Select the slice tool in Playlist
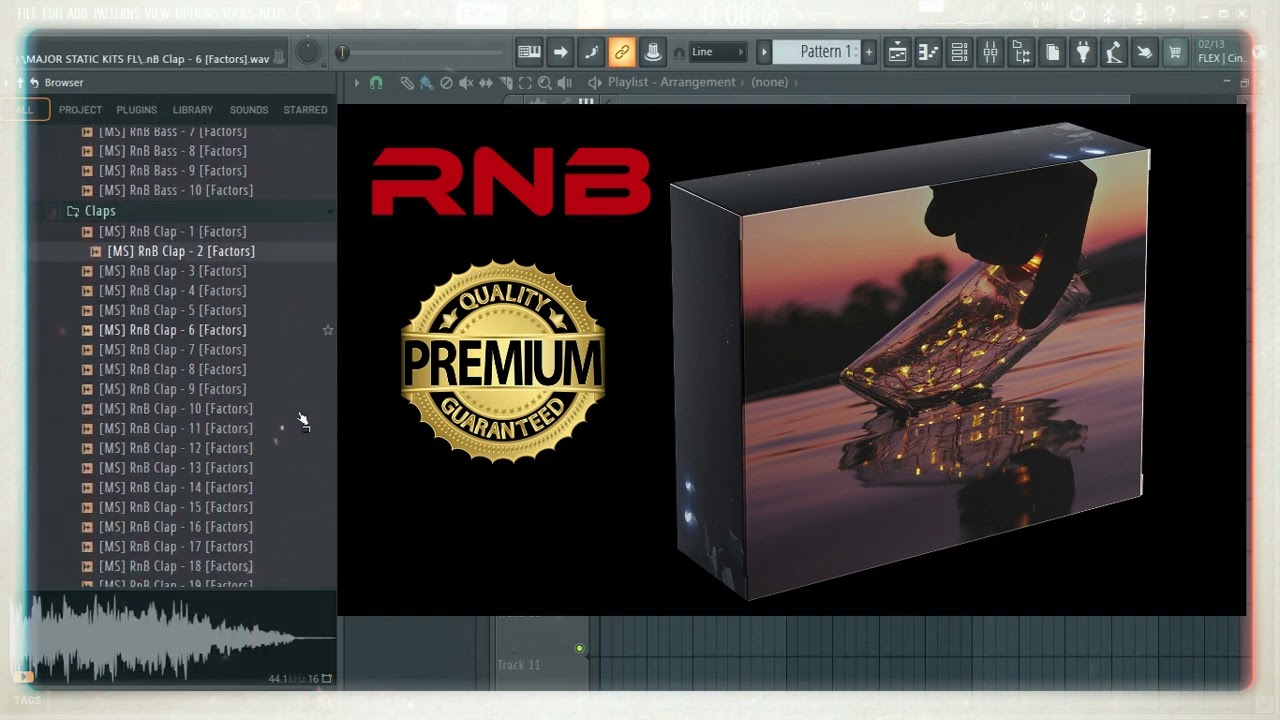The height and width of the screenshot is (720, 1280). click(506, 83)
